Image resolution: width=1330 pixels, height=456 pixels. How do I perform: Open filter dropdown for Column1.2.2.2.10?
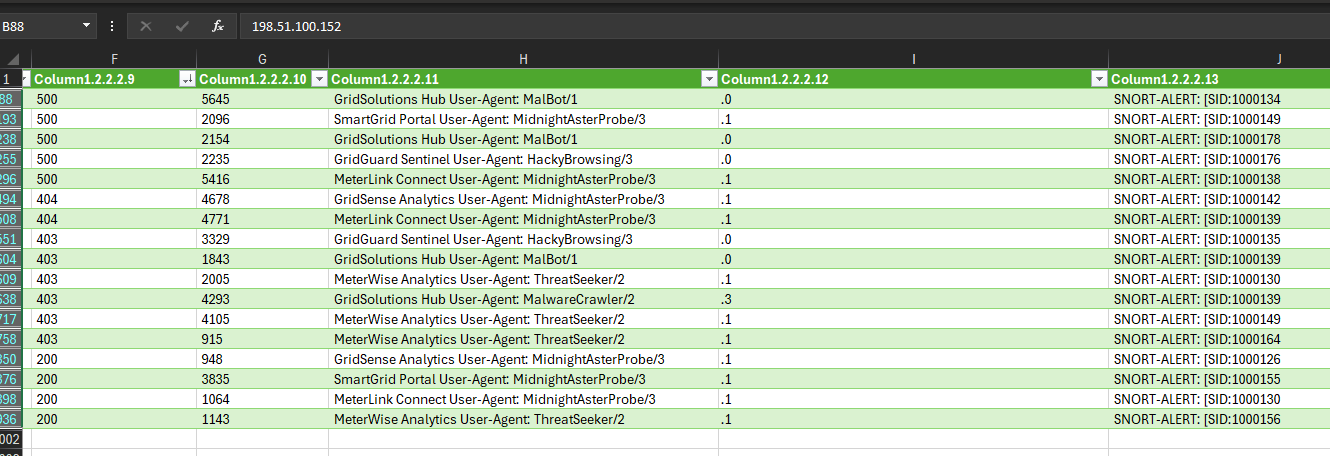click(319, 79)
